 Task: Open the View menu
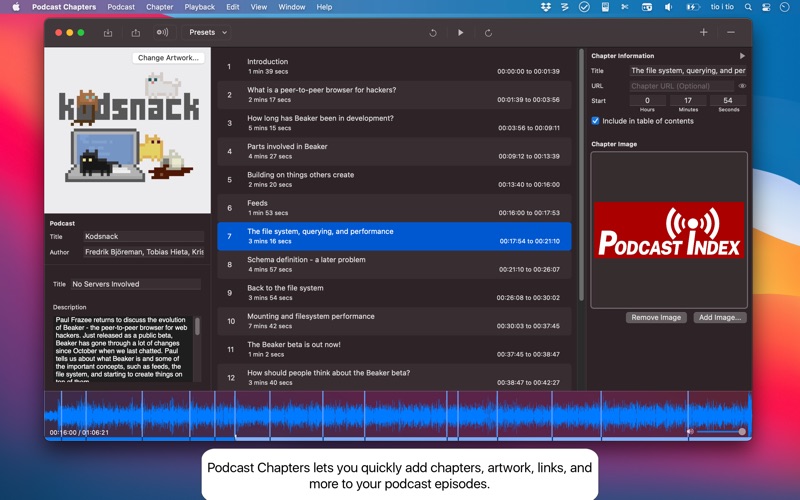click(x=259, y=7)
